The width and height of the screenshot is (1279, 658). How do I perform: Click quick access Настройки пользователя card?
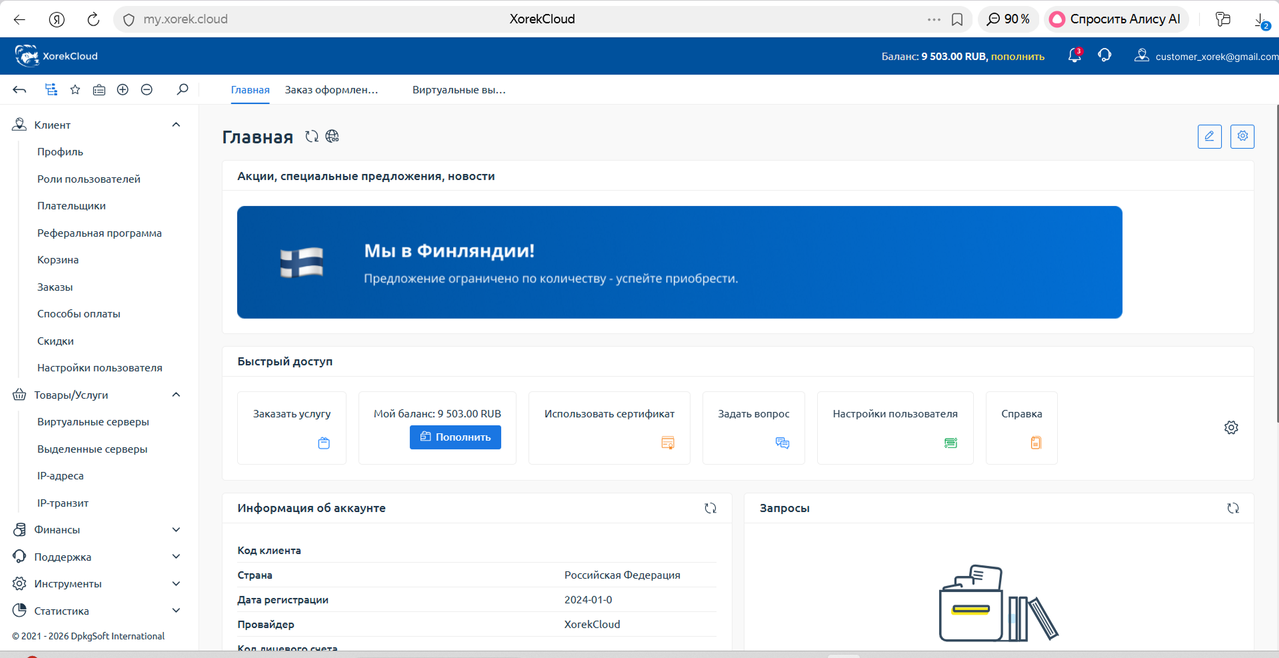click(x=895, y=428)
